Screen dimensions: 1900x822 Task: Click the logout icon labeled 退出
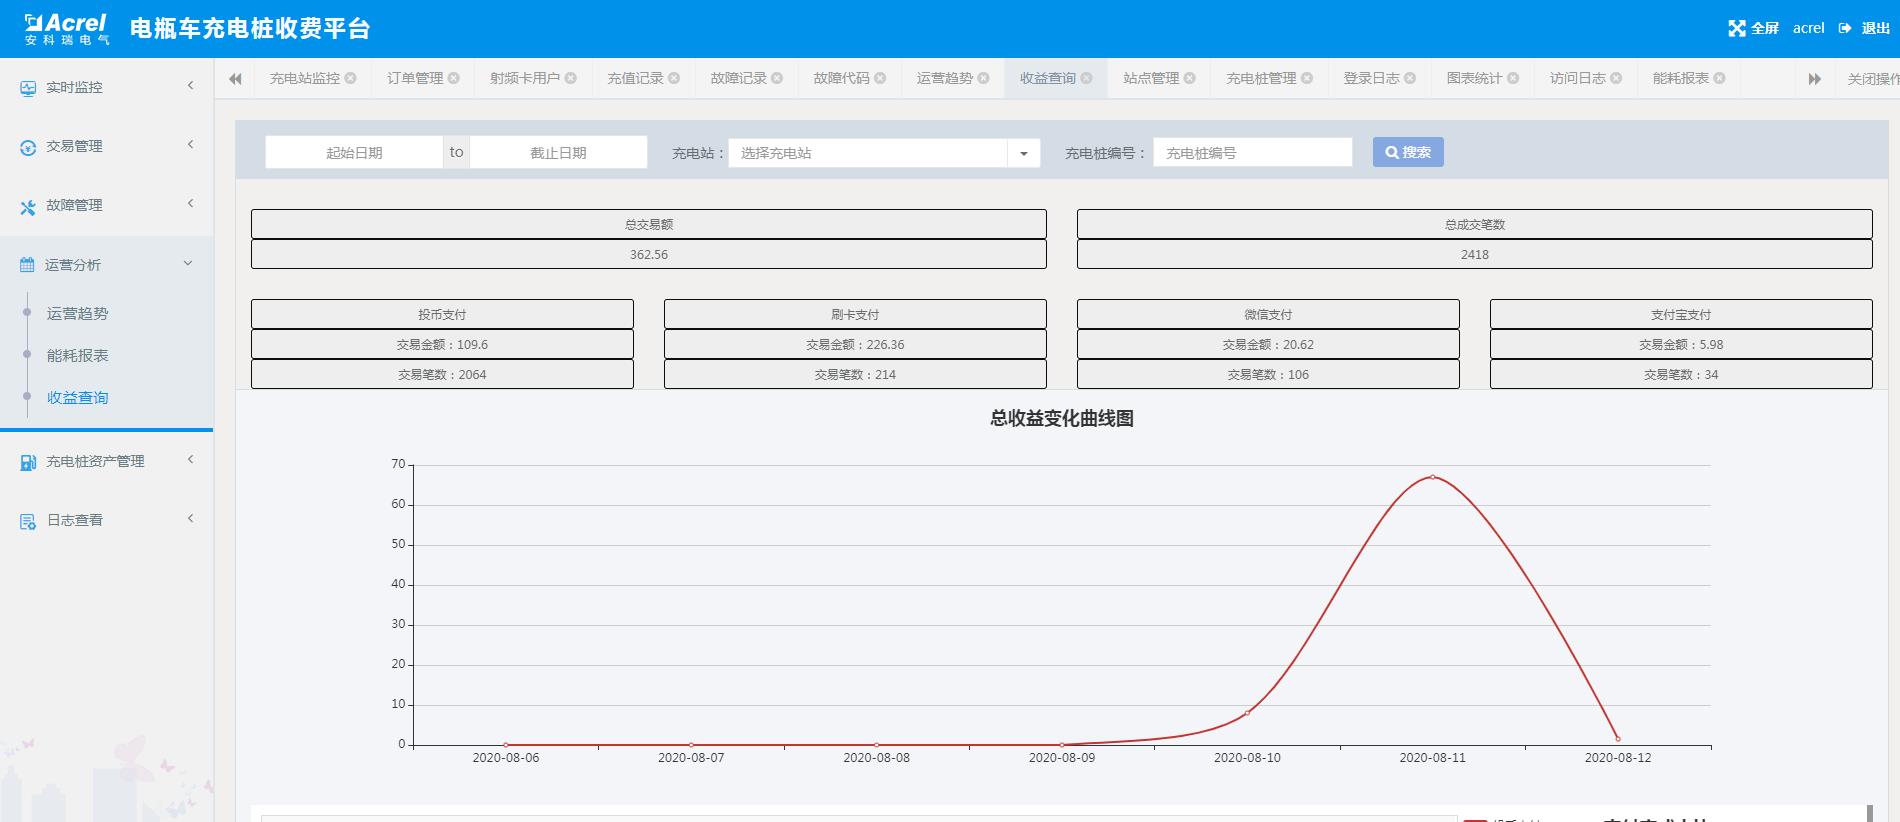click(1845, 28)
